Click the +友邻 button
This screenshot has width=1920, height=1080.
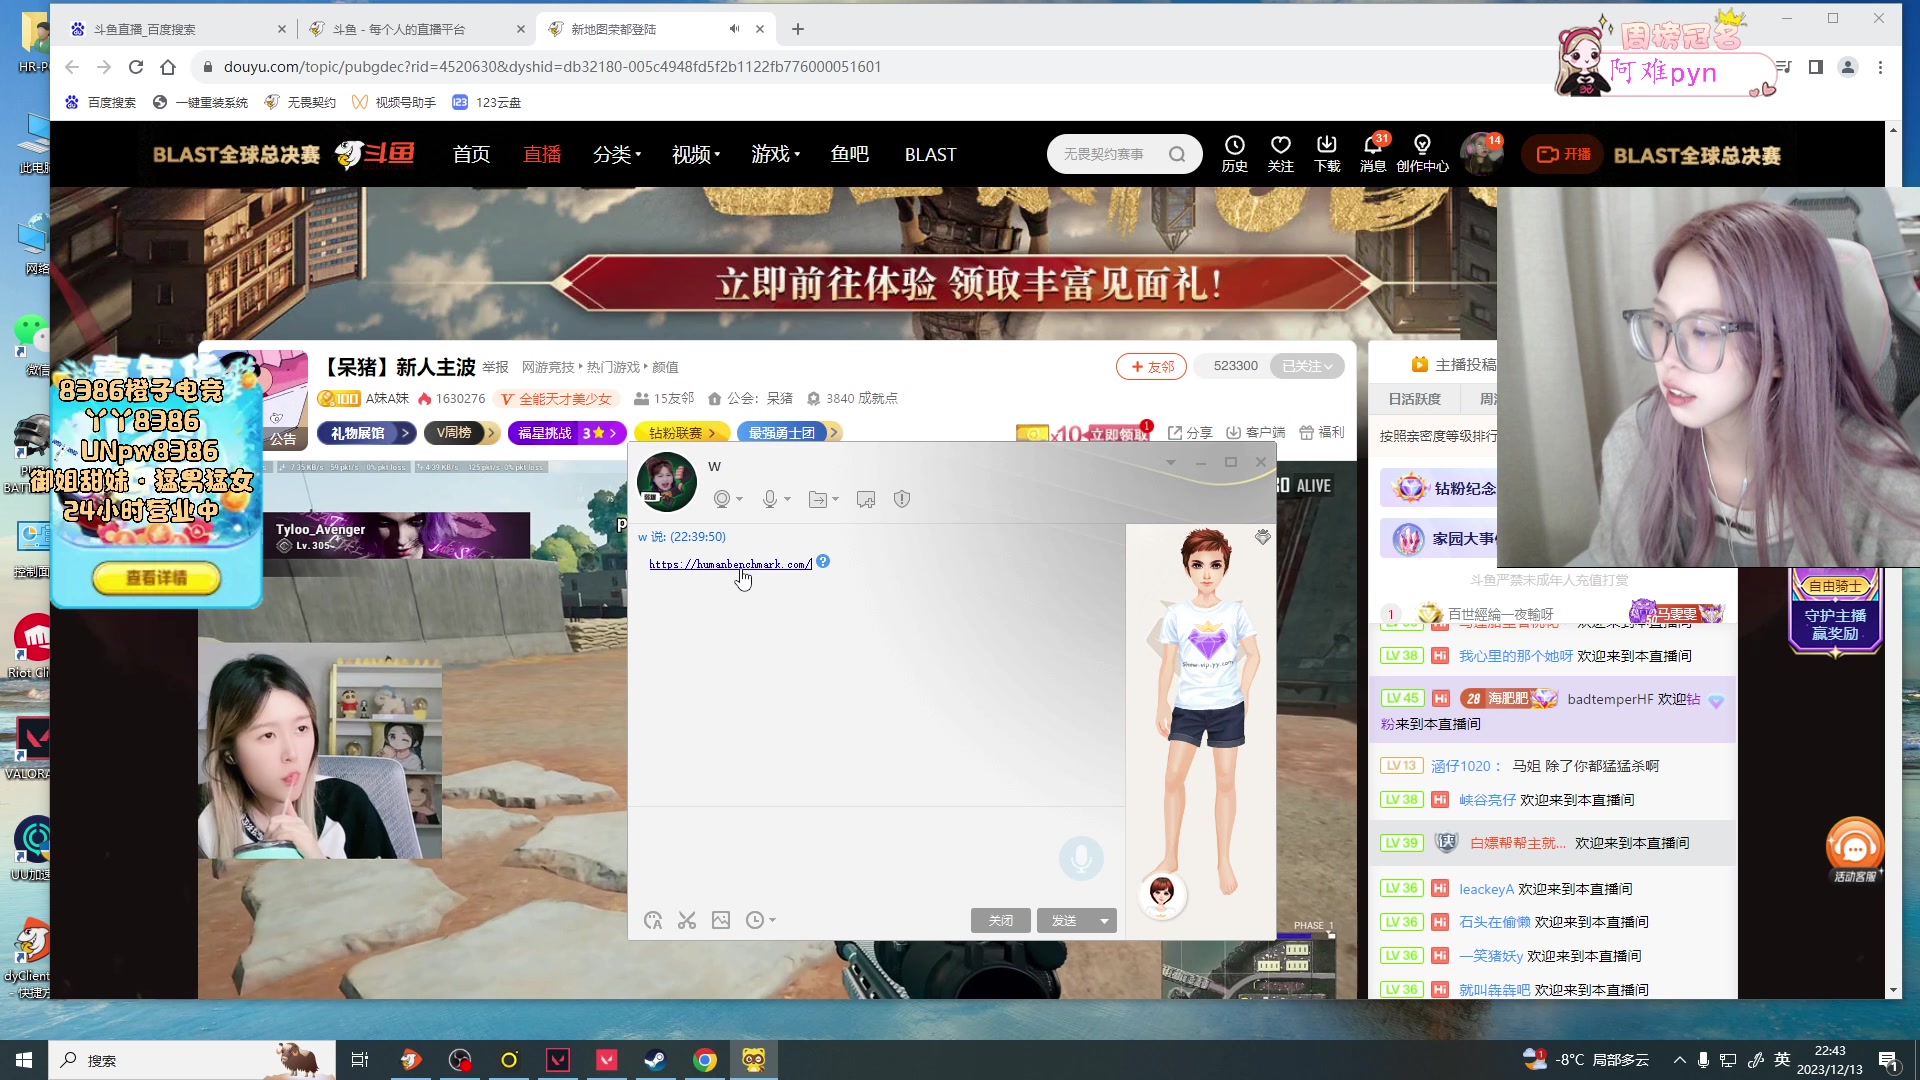[1151, 367]
